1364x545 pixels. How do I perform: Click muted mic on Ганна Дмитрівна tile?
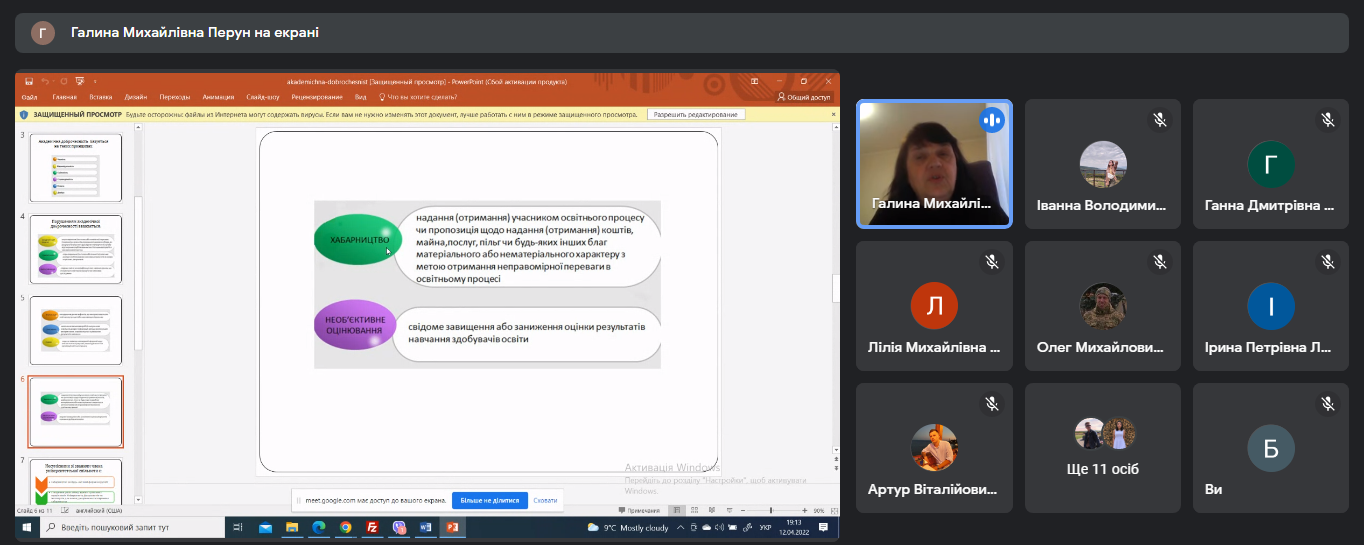coord(1328,120)
